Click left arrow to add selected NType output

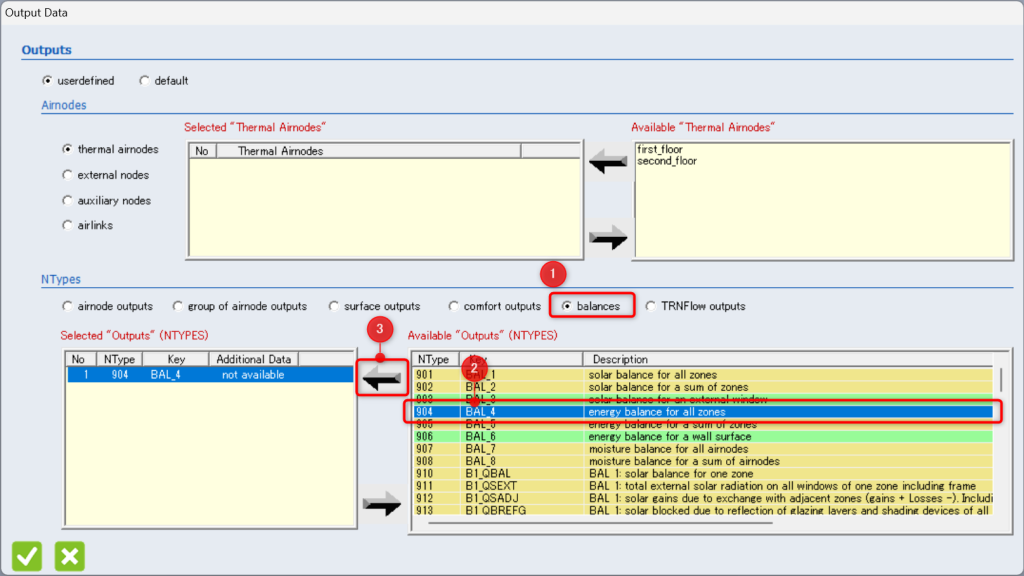point(382,377)
